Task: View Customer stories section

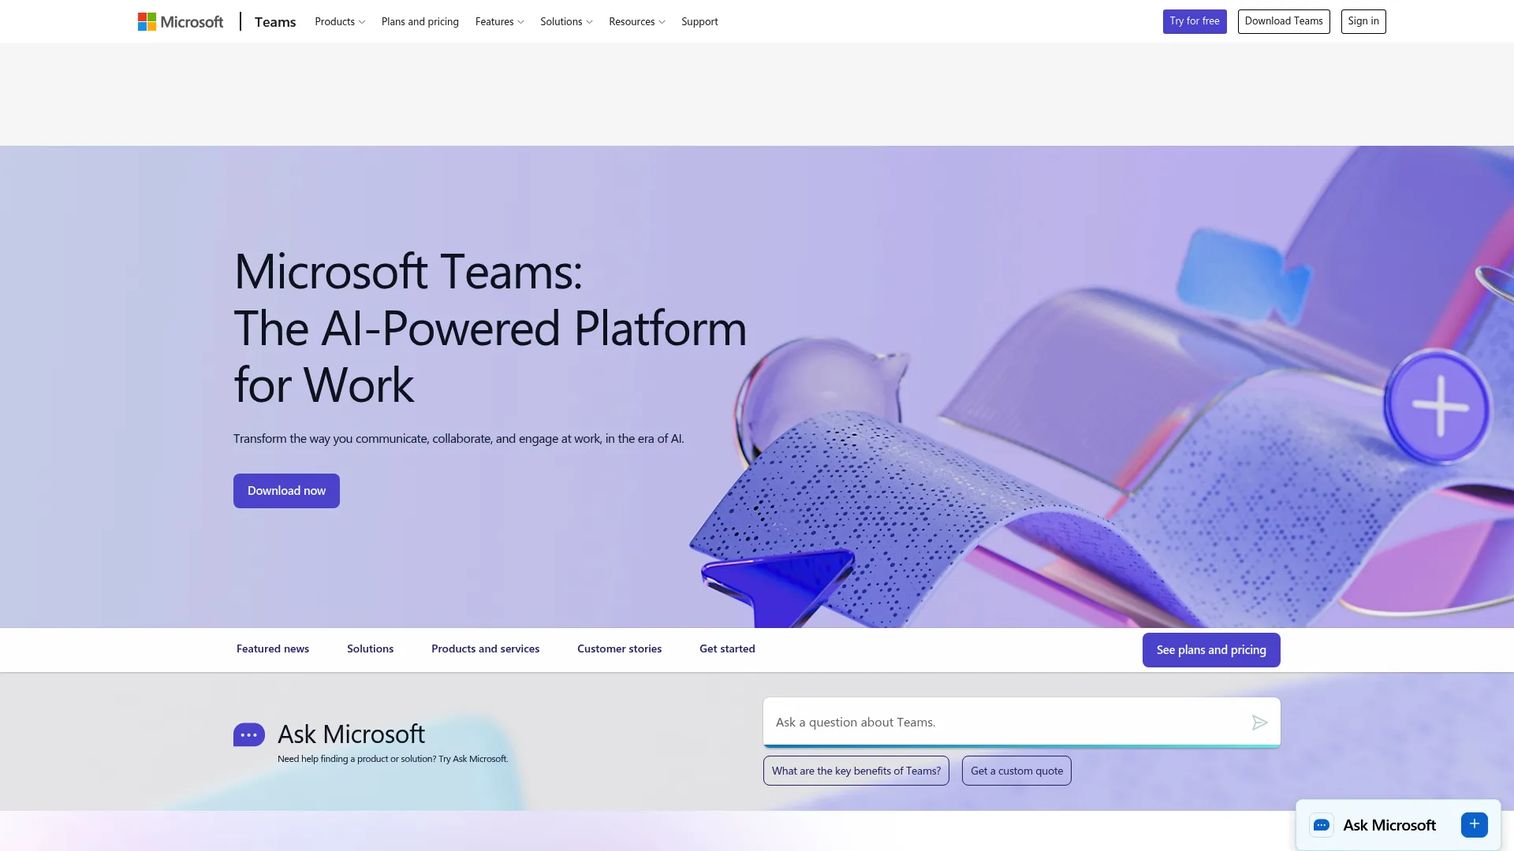Action: (619, 649)
